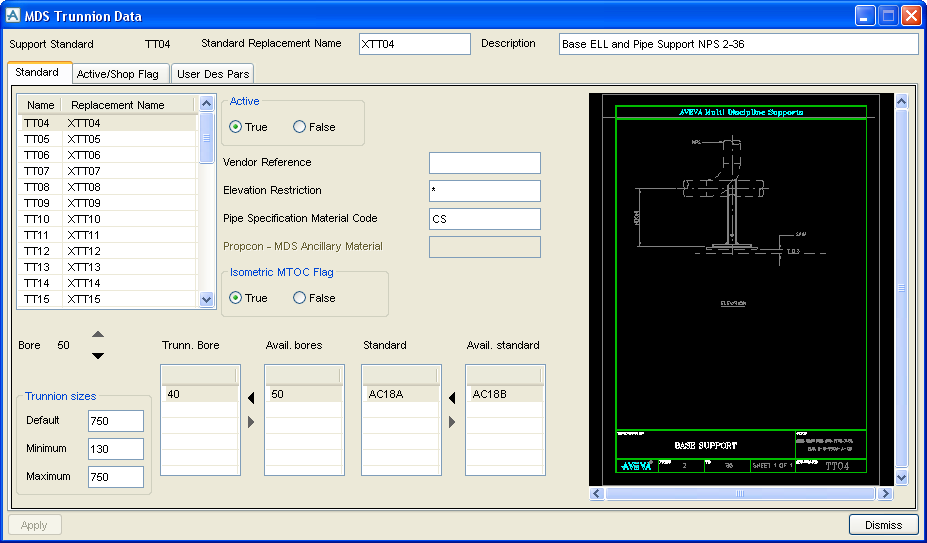
Task: Click the Standard Replacement Name field
Action: pos(415,44)
